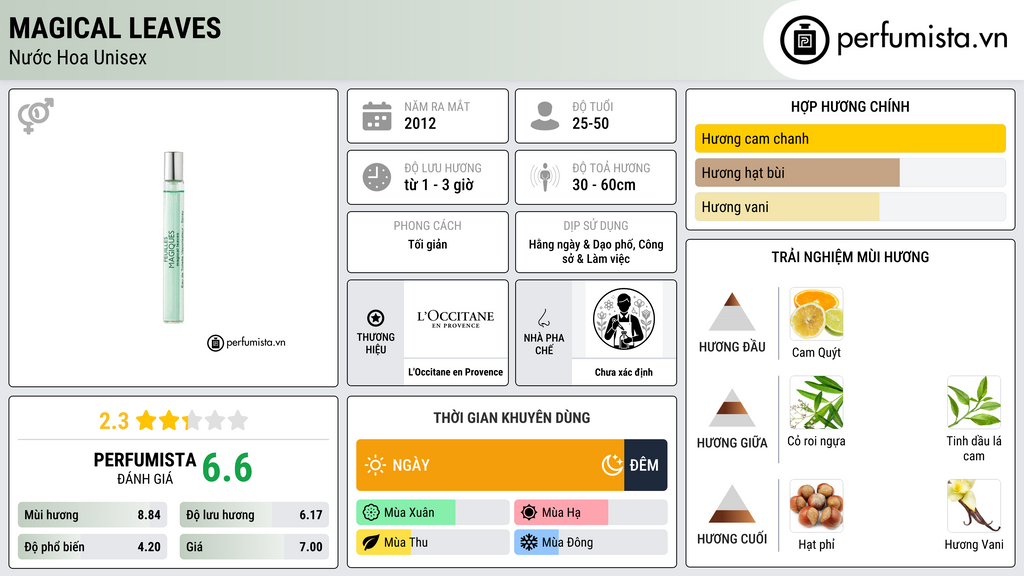The image size is (1024, 576).
Task: Click the perfumer illustration above Chưa xác định
Action: 624,319
